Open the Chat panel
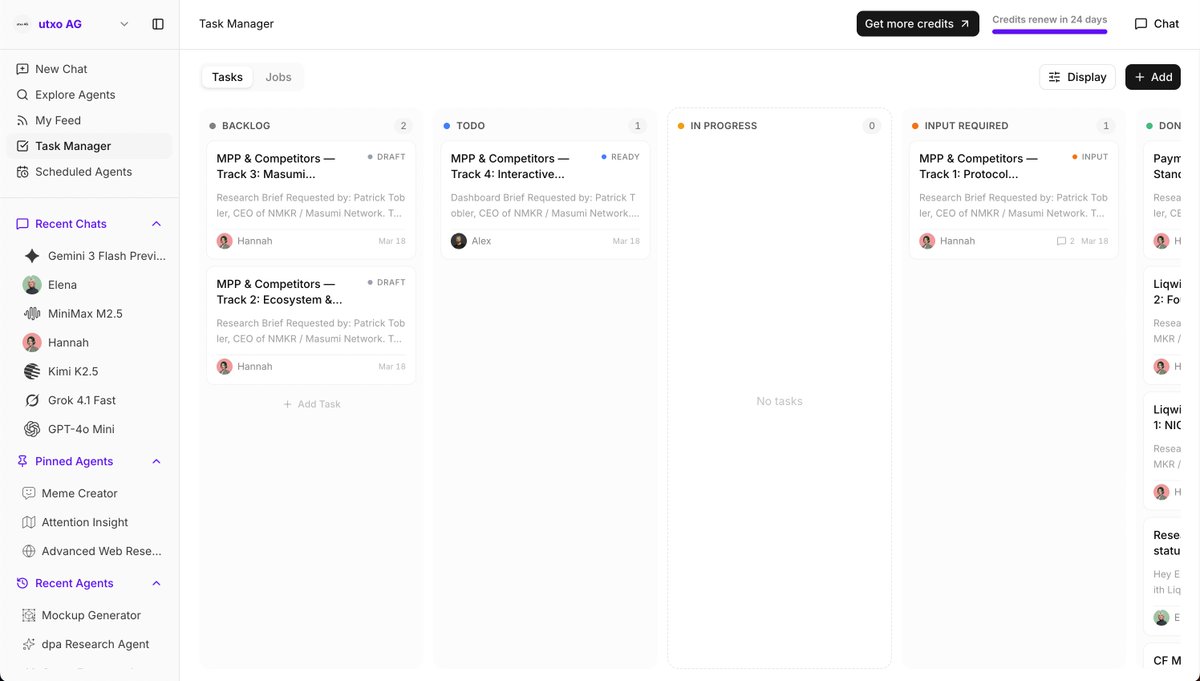Viewport: 1200px width, 681px height. 1157,24
